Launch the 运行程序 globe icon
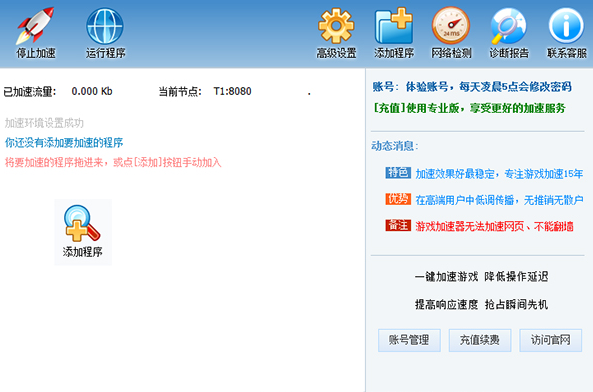This screenshot has height=392, width=593. click(x=105, y=33)
